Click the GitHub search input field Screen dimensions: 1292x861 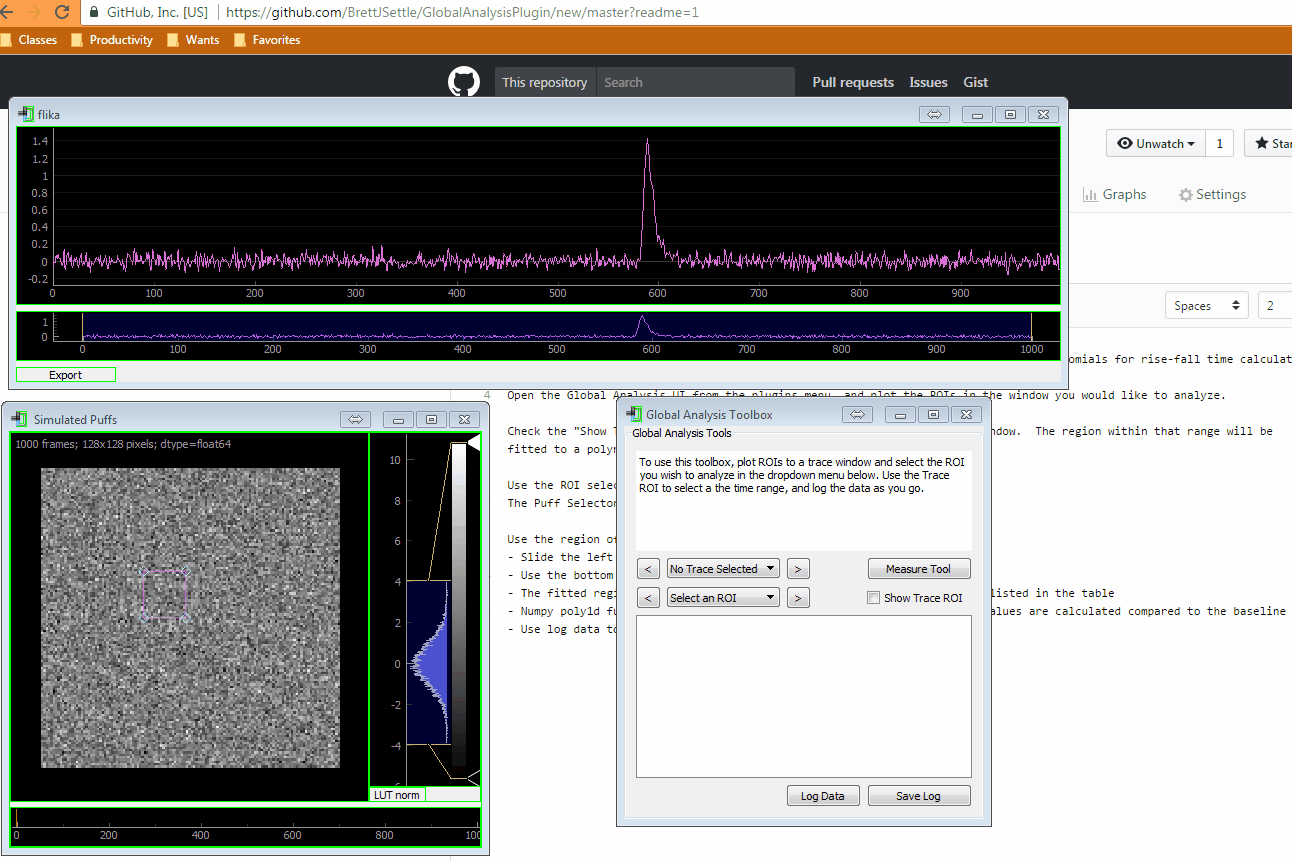click(x=696, y=82)
